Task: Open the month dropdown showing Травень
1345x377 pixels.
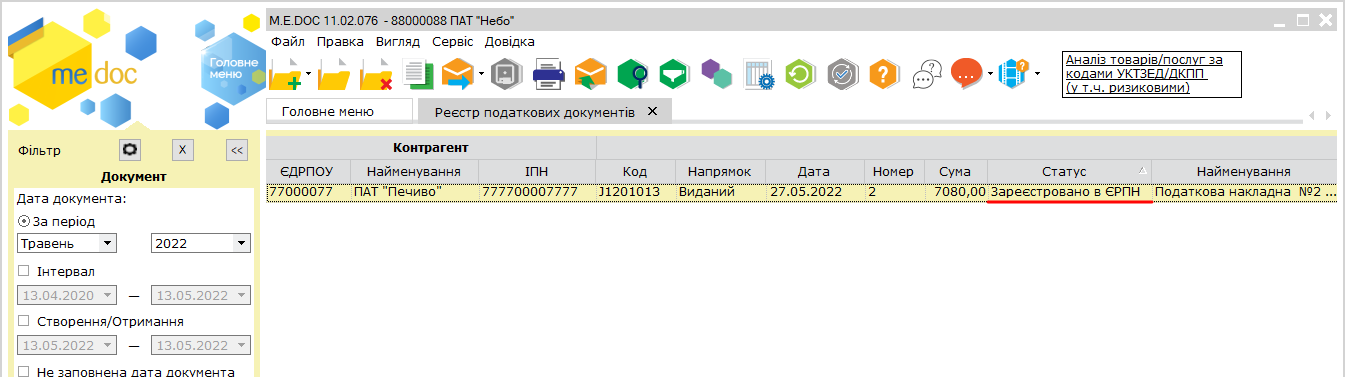Action: tap(68, 243)
